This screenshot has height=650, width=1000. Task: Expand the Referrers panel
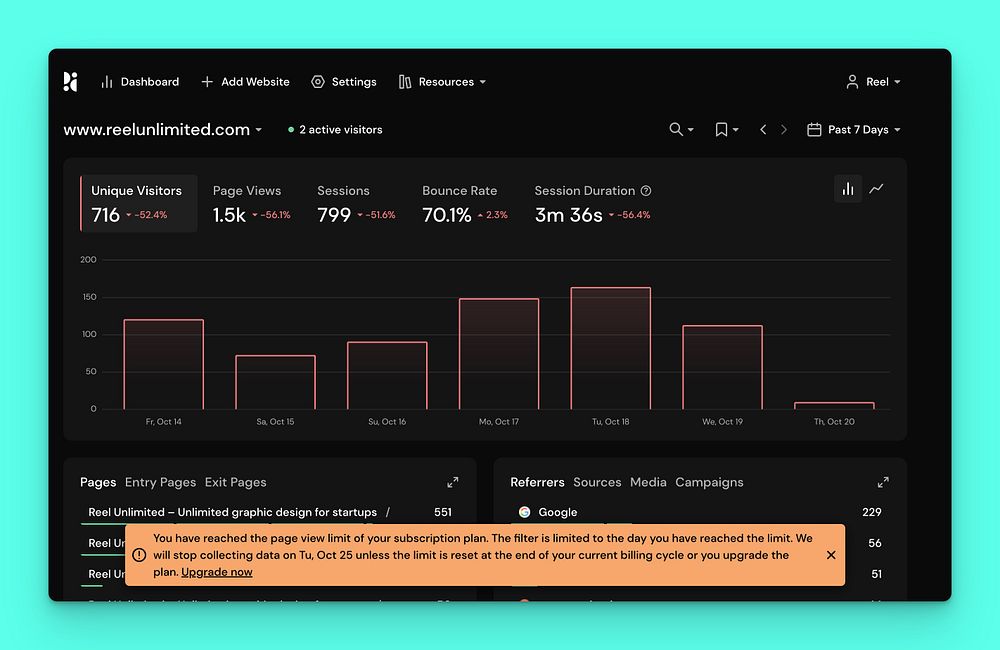pyautogui.click(x=883, y=482)
